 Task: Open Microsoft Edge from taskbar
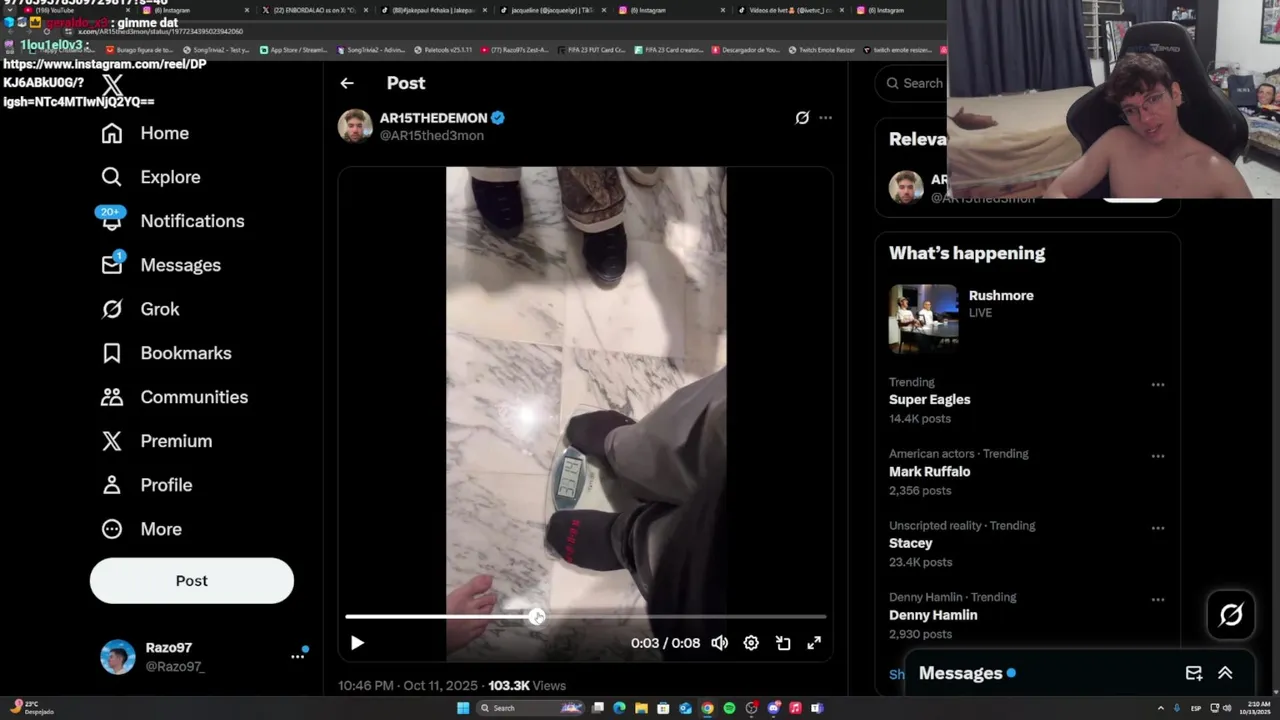click(x=619, y=708)
